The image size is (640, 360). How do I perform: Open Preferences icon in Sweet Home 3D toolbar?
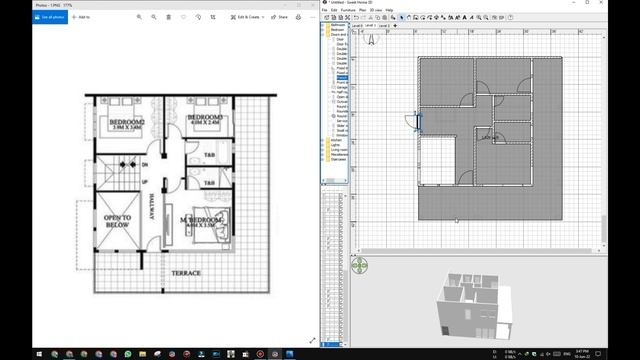click(347, 18)
